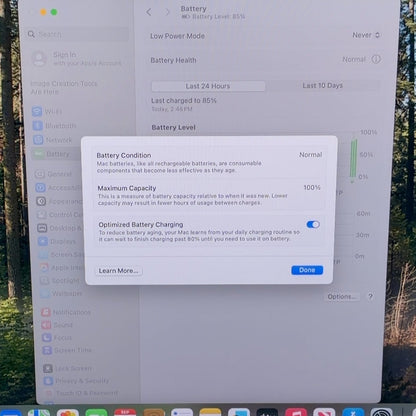Click Sign In with your Apple Account

[77, 59]
